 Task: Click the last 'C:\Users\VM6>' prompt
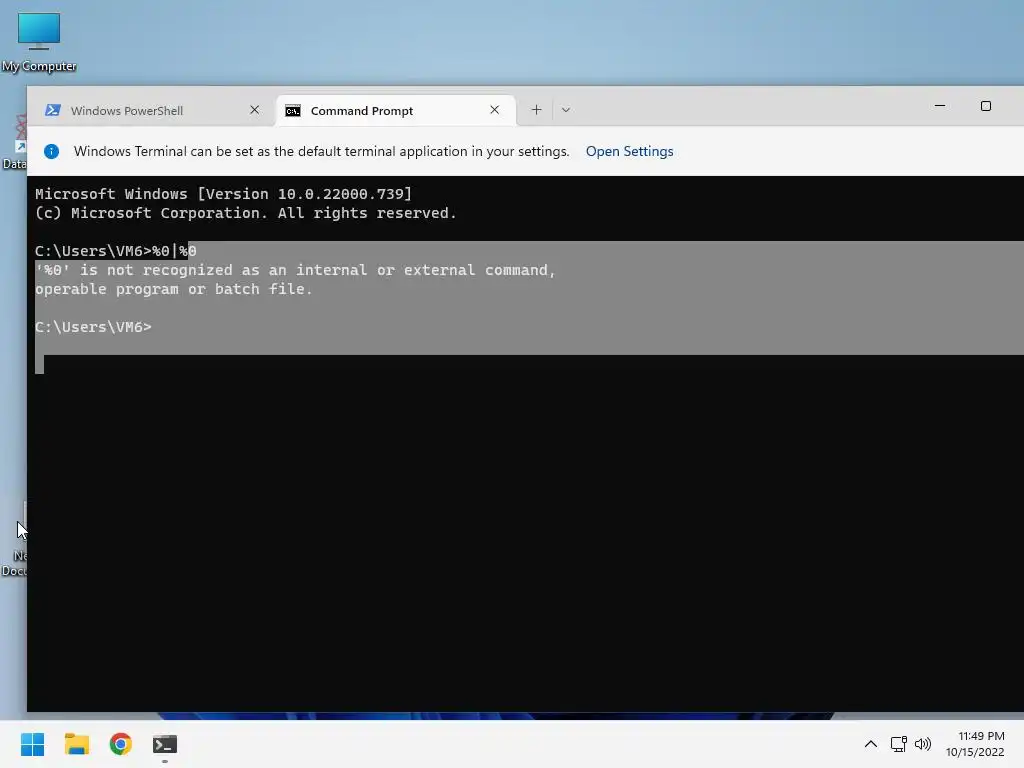click(93, 327)
